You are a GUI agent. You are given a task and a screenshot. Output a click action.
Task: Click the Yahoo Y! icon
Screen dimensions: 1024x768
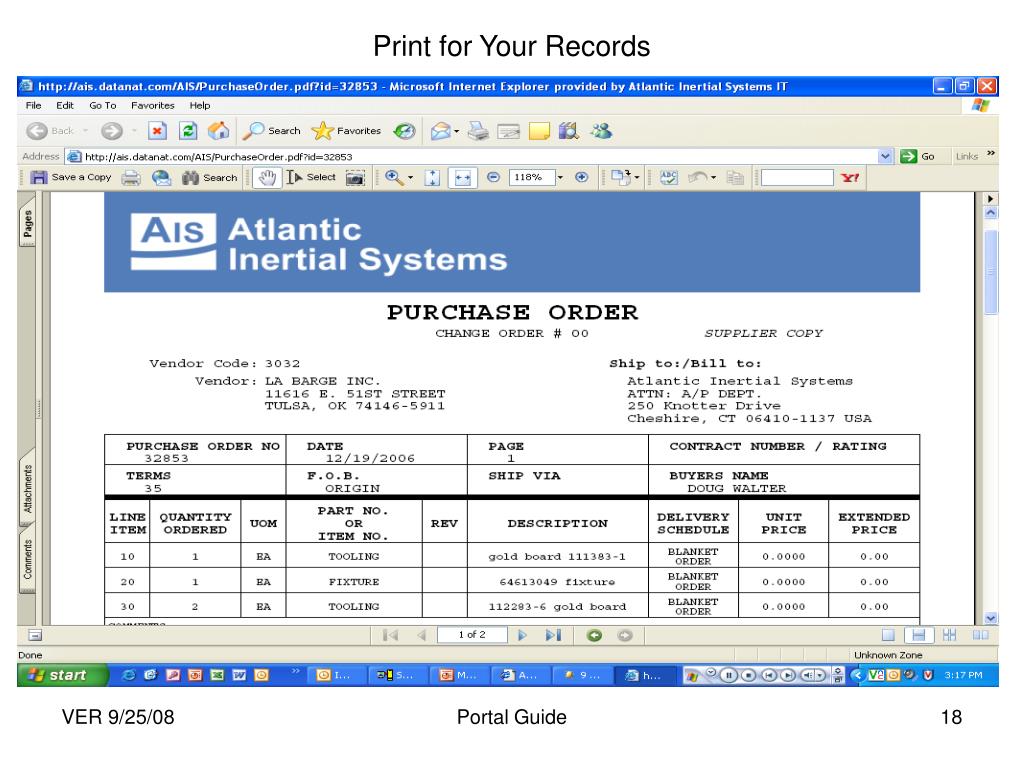pos(850,178)
